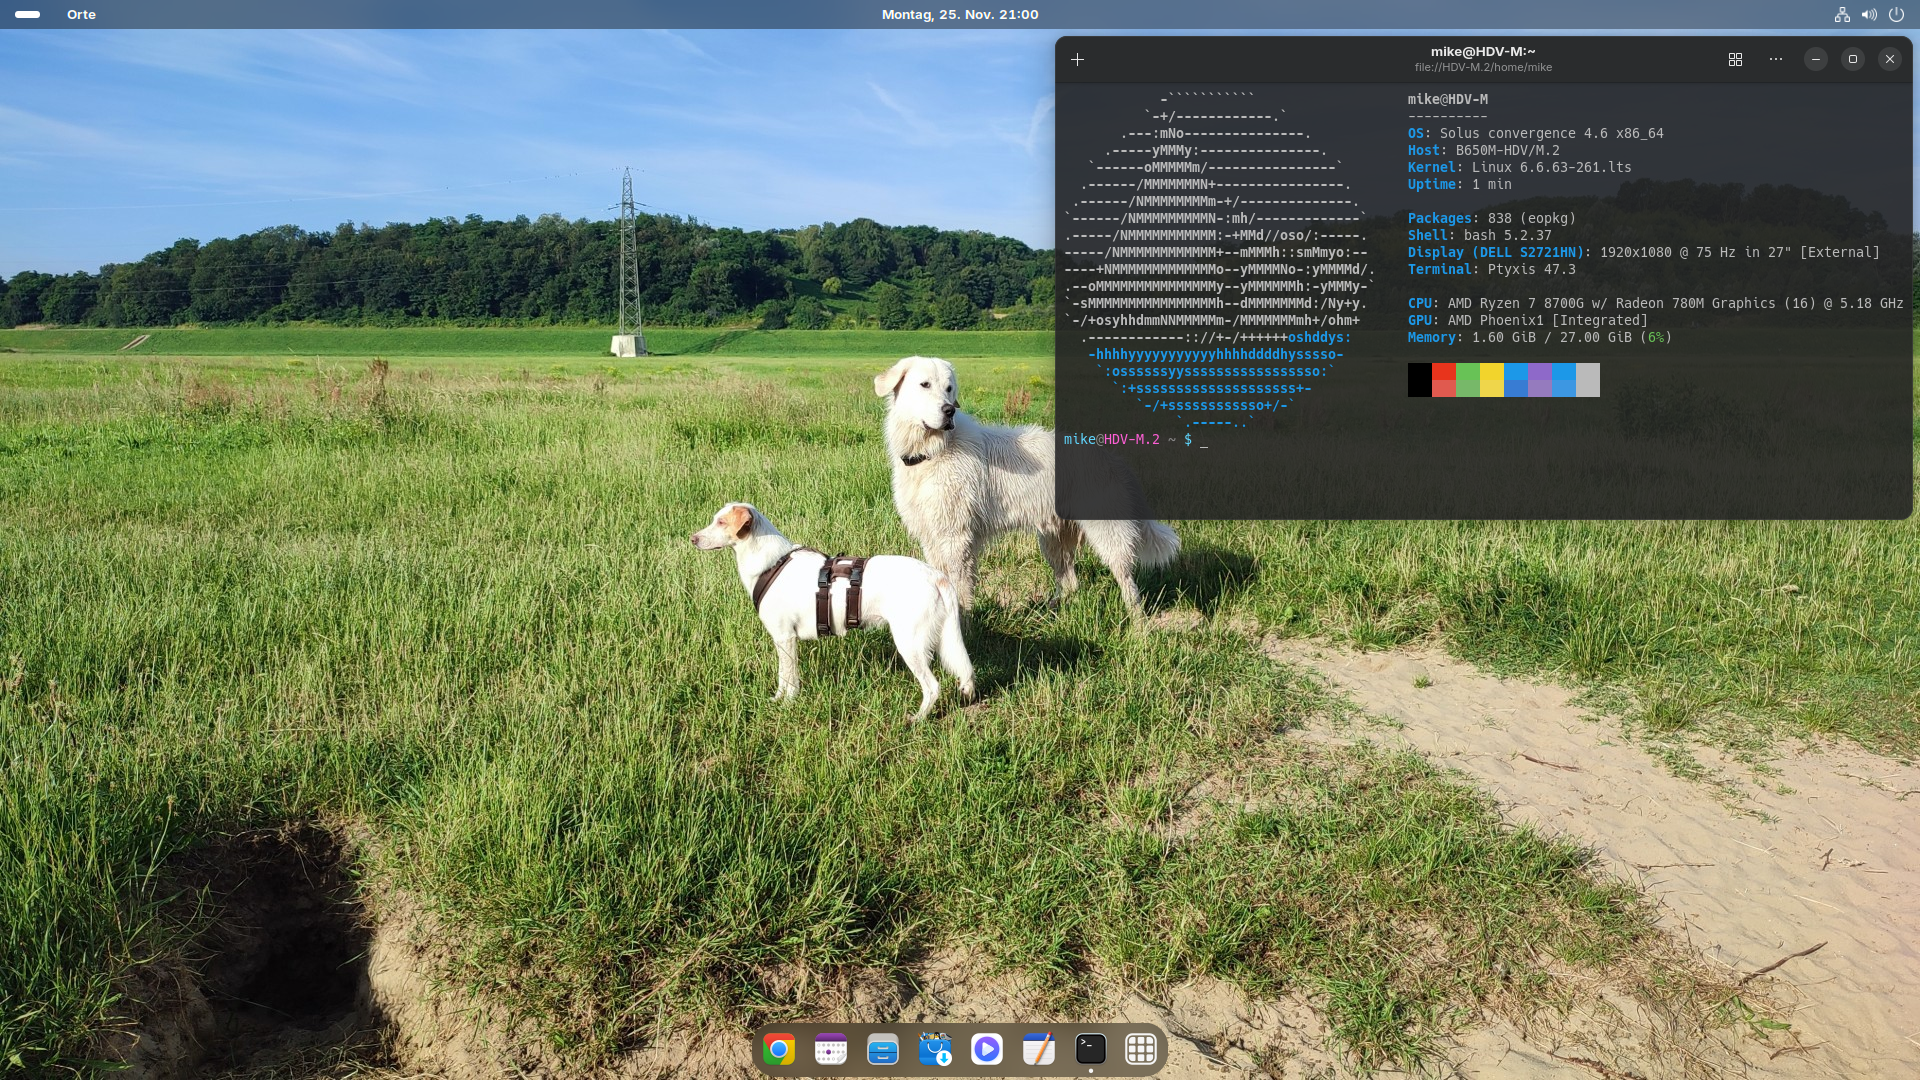
Task: Open the Ptyxis three-dots main menu
Action: coord(1775,60)
